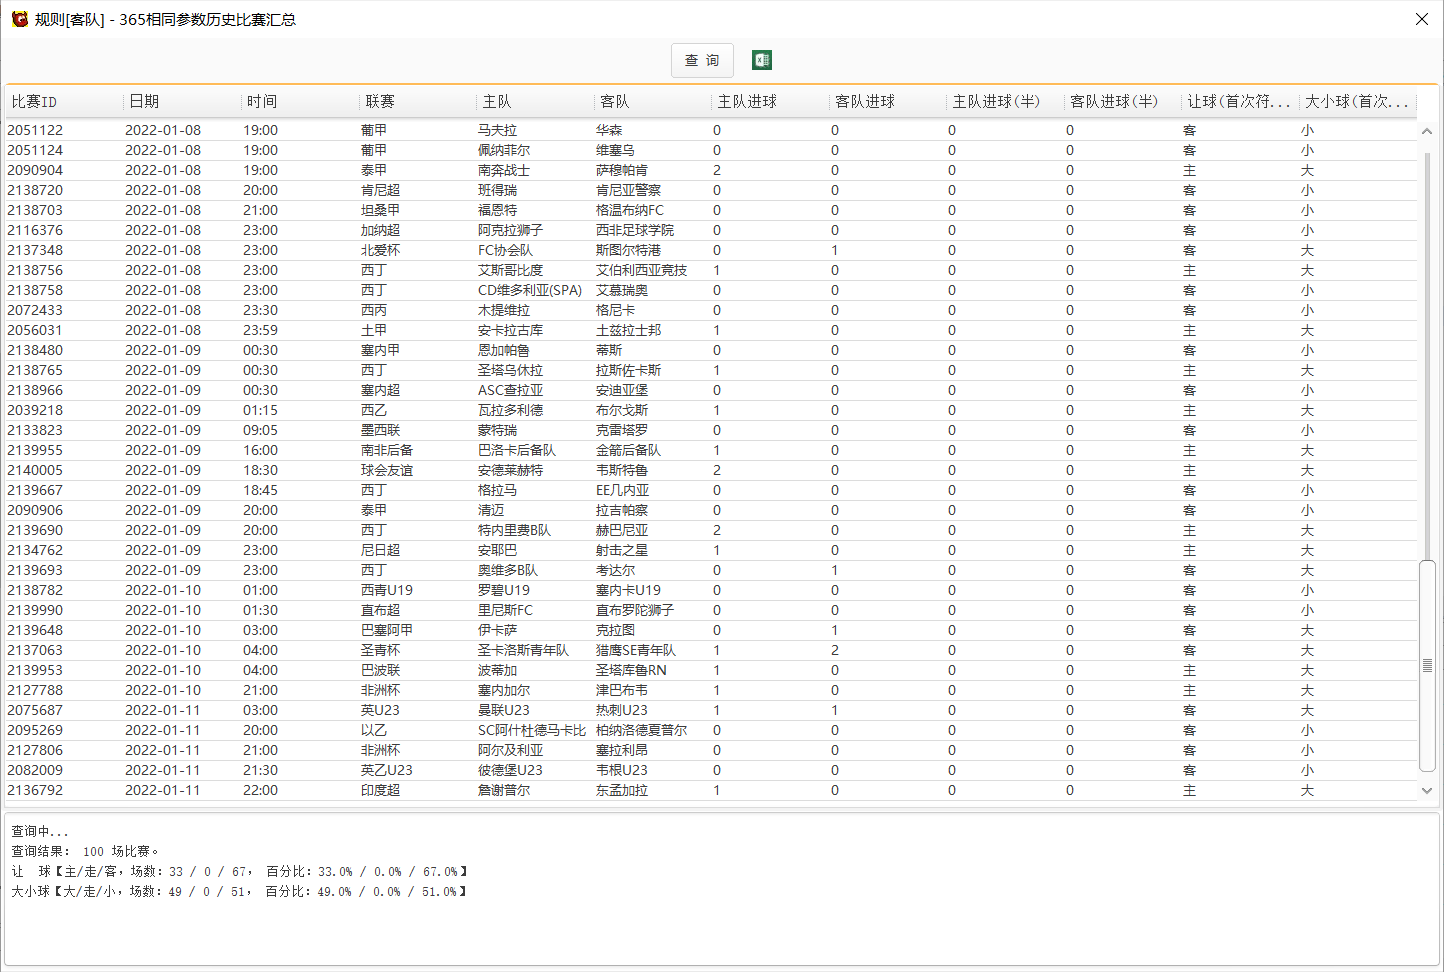Screen dimensions: 1444x972
Task: Select match ID 2072433
Action: [35, 310]
